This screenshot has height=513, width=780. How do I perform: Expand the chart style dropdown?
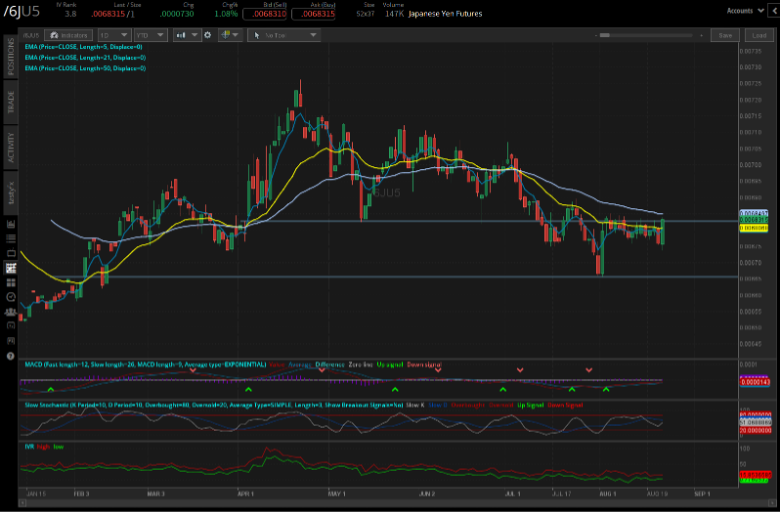pos(187,35)
